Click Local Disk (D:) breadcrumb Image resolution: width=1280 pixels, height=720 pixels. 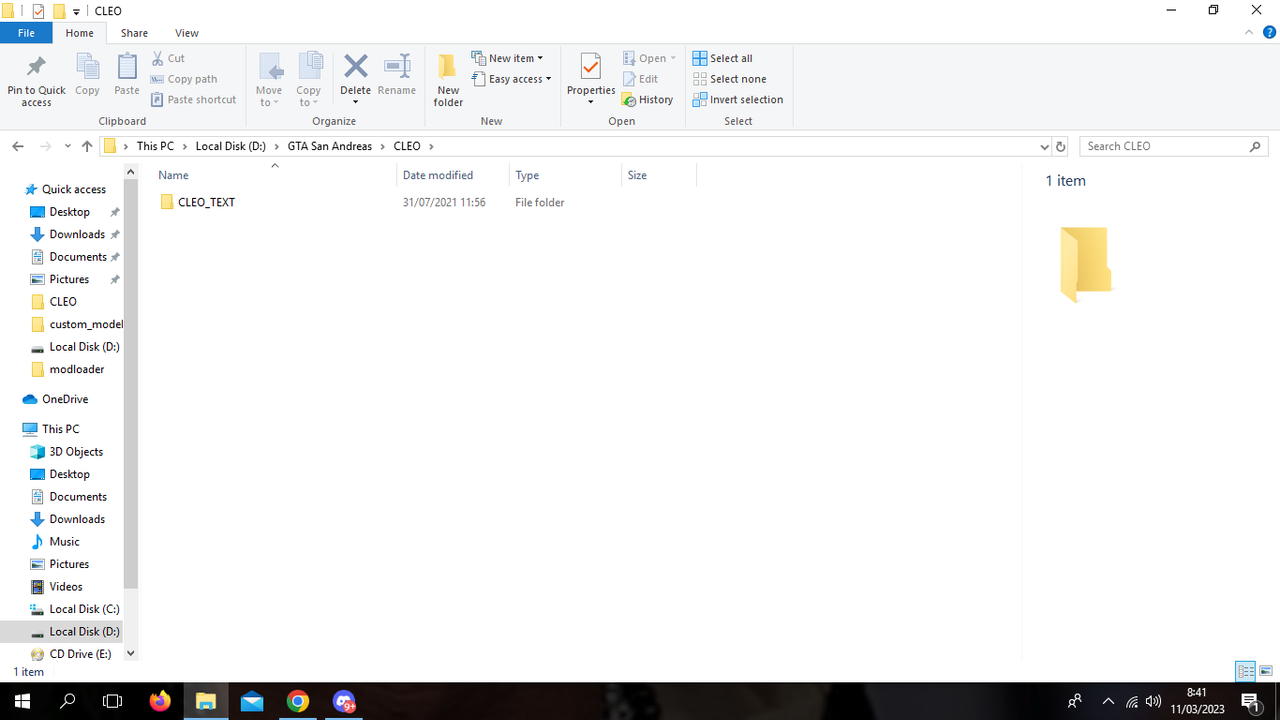231,146
